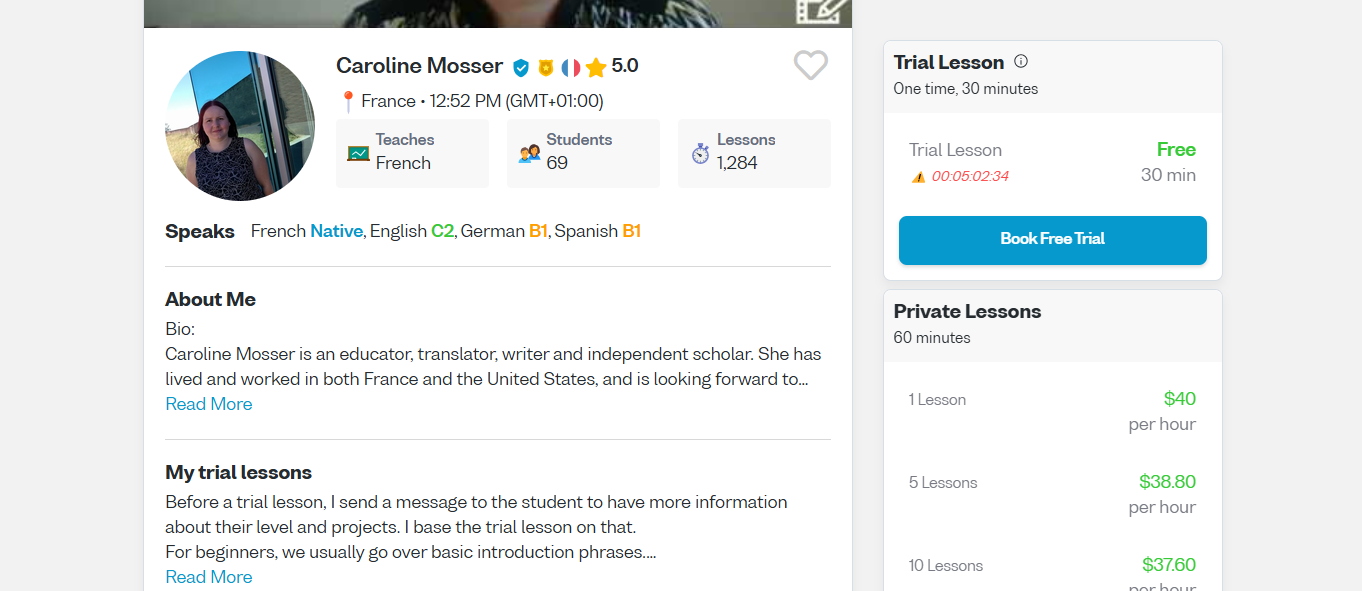Select the French flag icon
This screenshot has width=1362, height=591.
[570, 66]
